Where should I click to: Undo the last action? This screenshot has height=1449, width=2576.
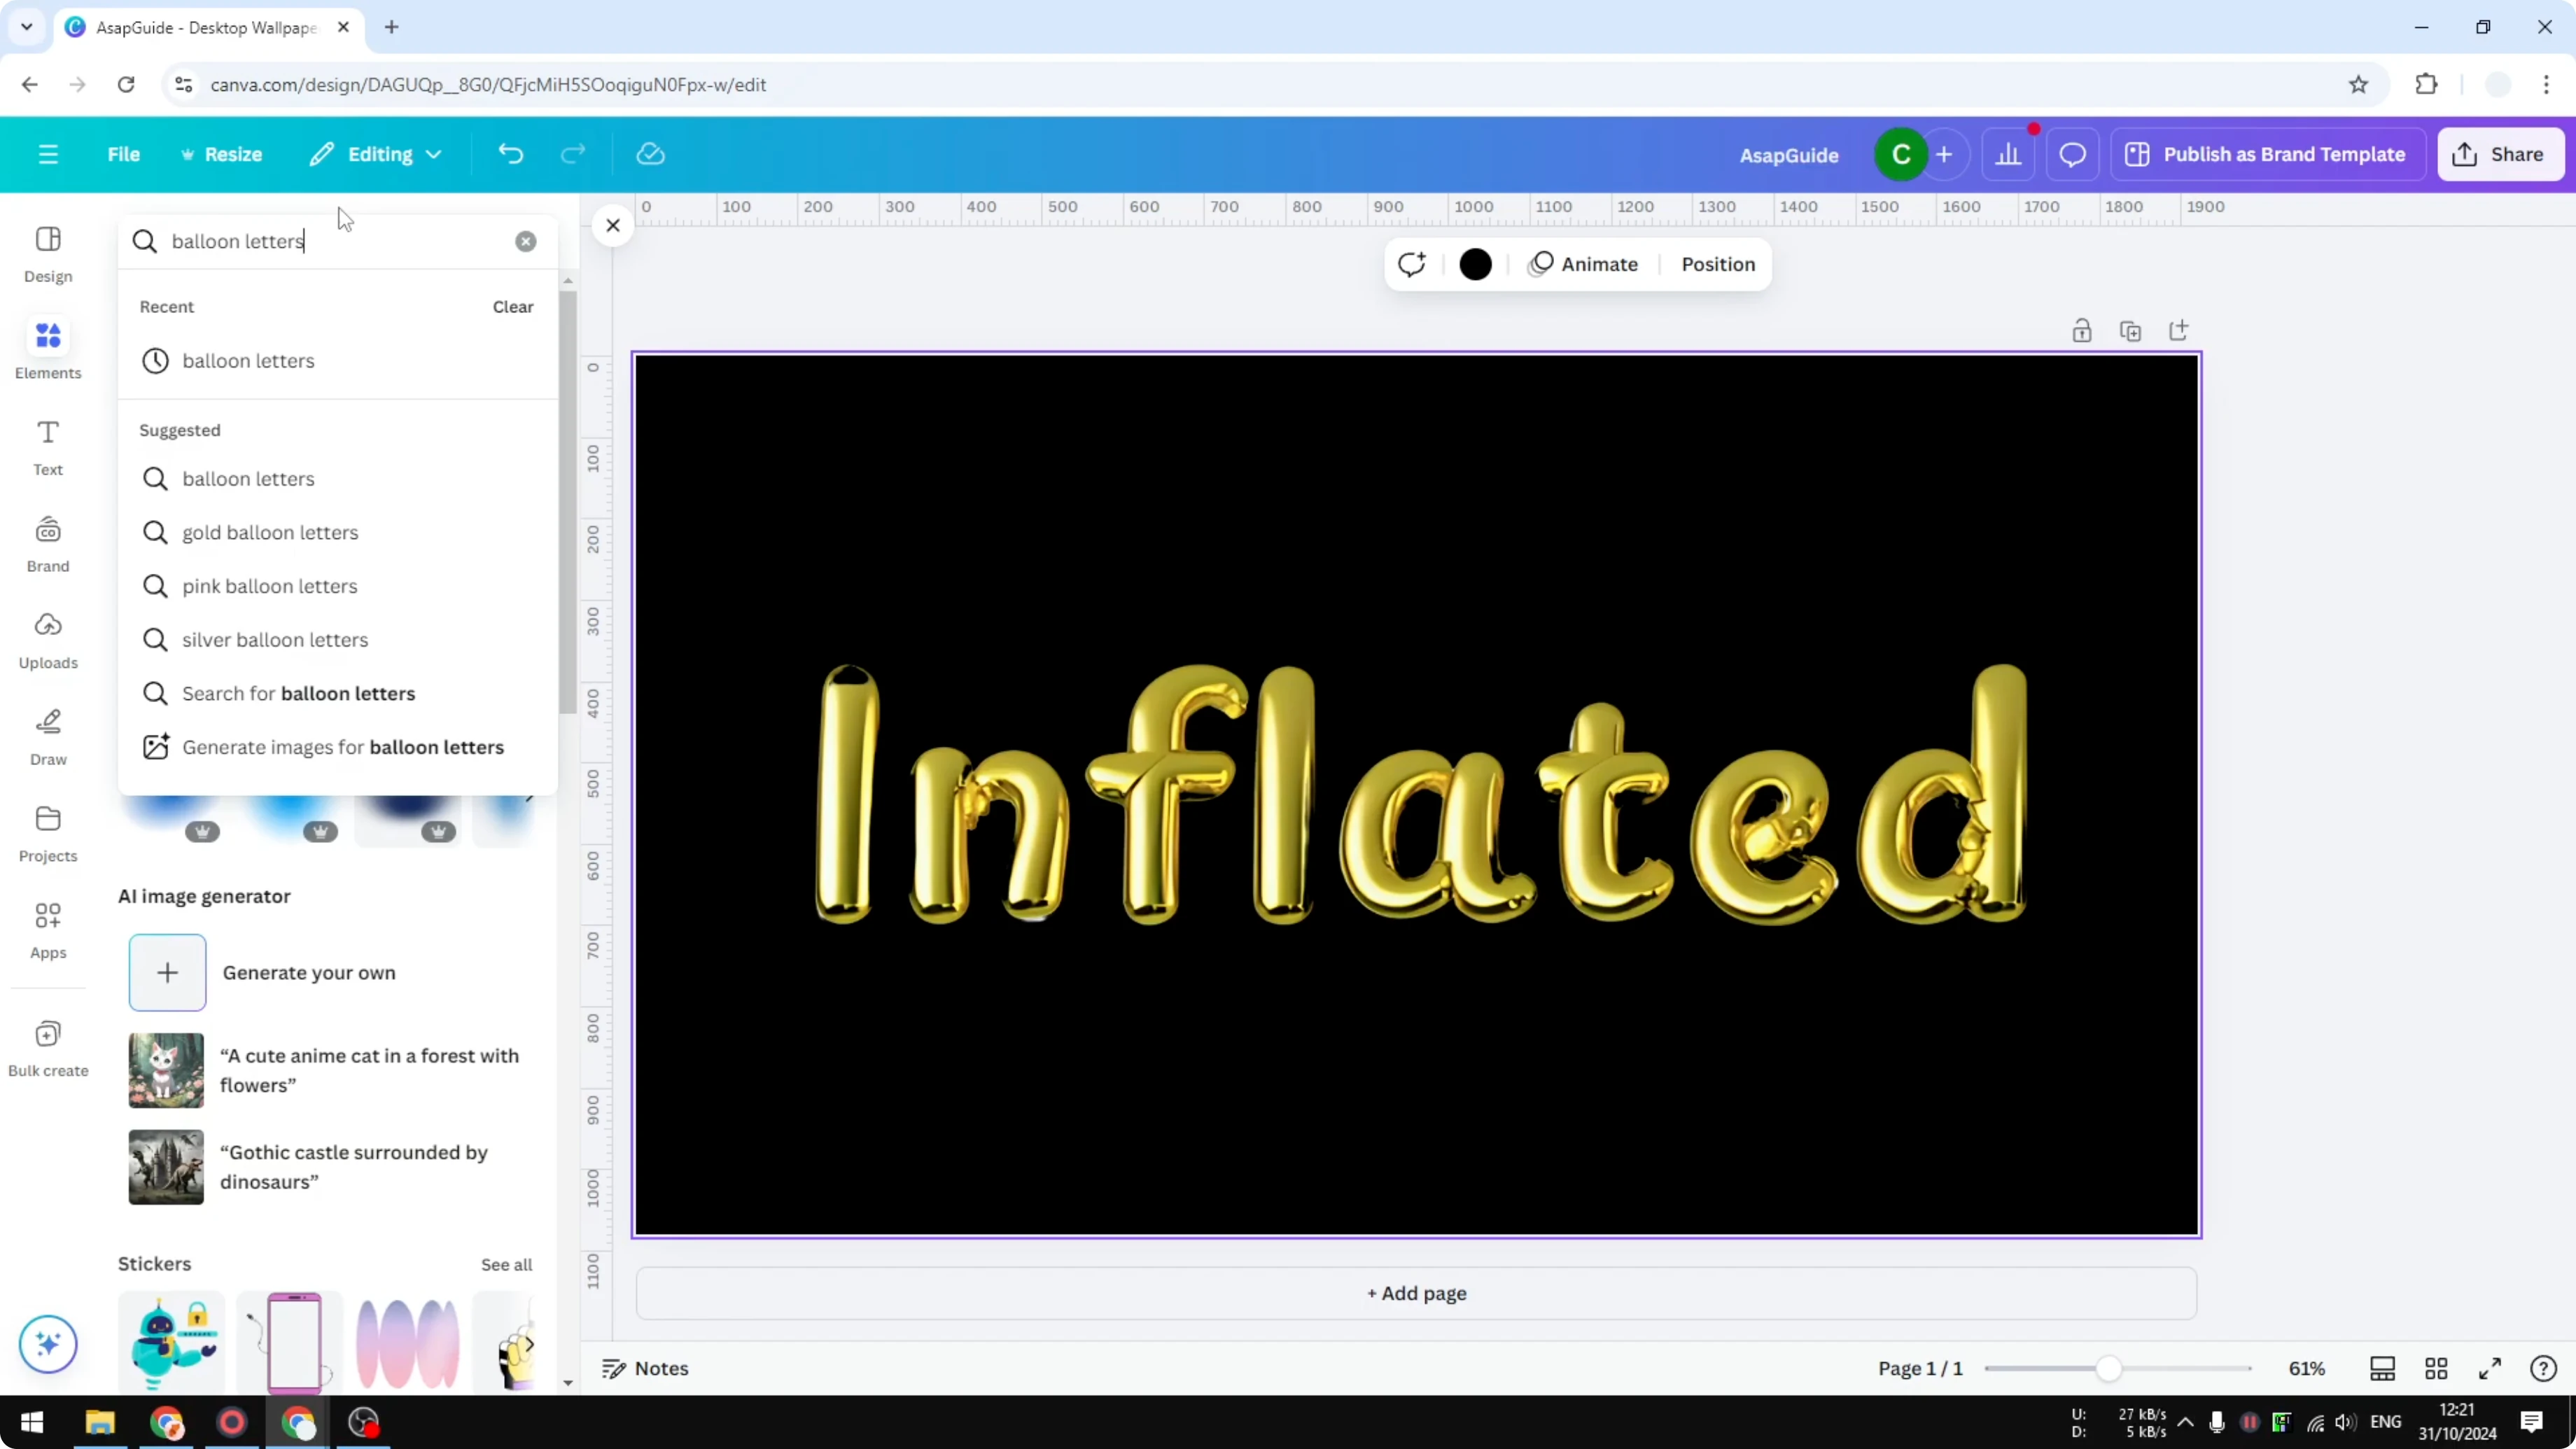point(510,153)
